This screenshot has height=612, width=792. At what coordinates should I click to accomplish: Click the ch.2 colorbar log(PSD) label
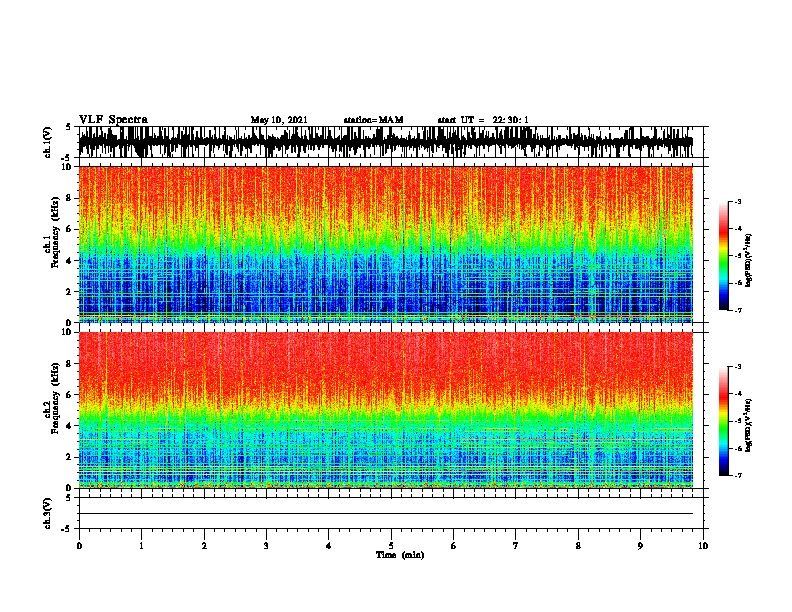748,425
